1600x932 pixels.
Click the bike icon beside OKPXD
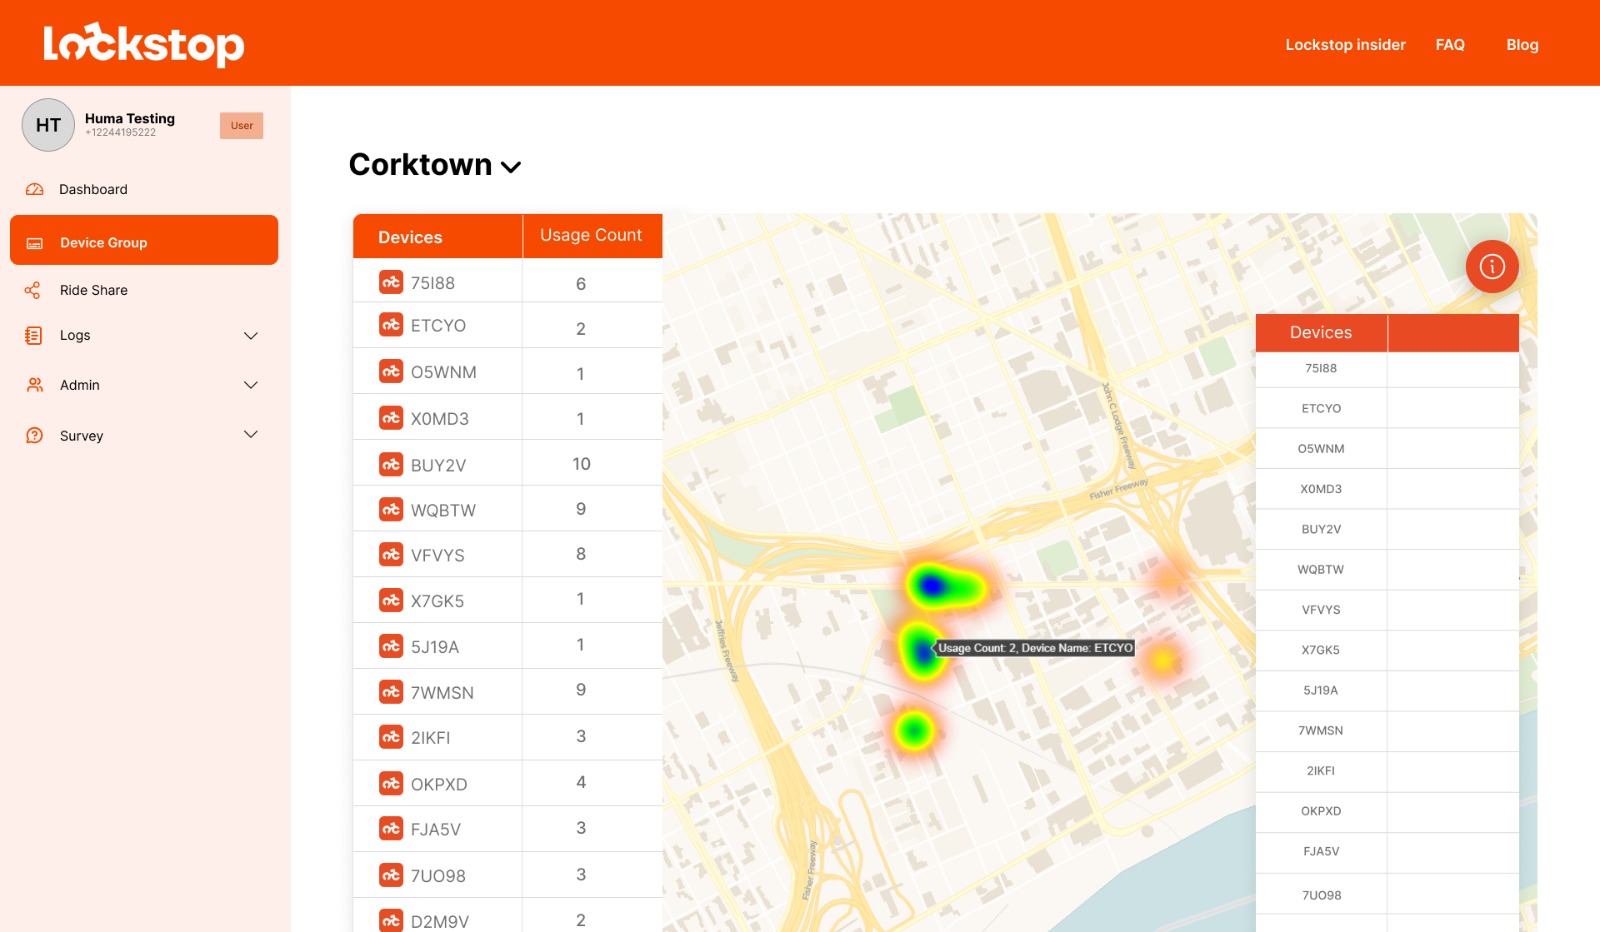tap(391, 783)
